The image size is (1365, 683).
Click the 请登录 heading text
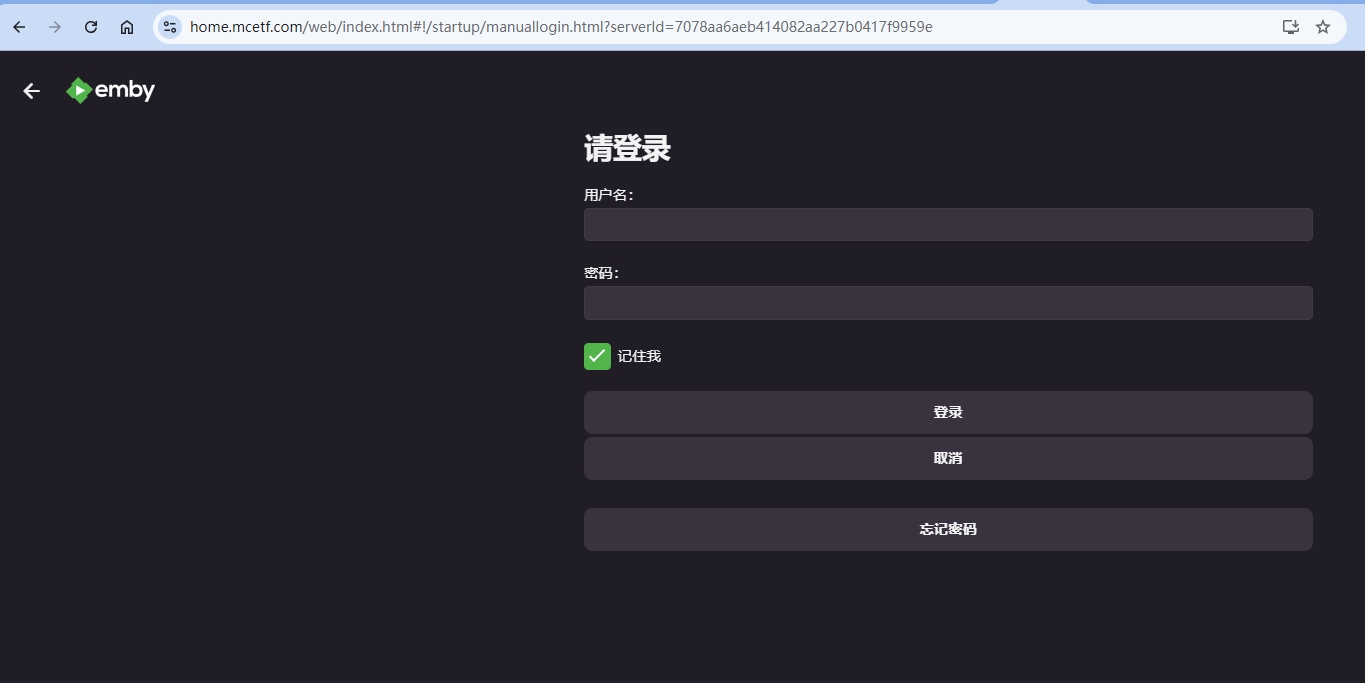tap(627, 149)
